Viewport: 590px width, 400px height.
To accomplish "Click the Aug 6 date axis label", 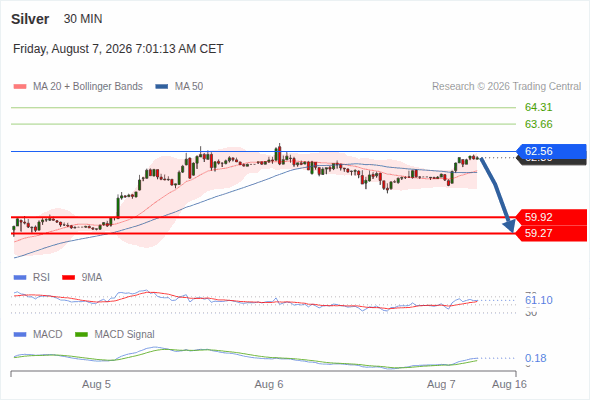I will coord(269,384).
